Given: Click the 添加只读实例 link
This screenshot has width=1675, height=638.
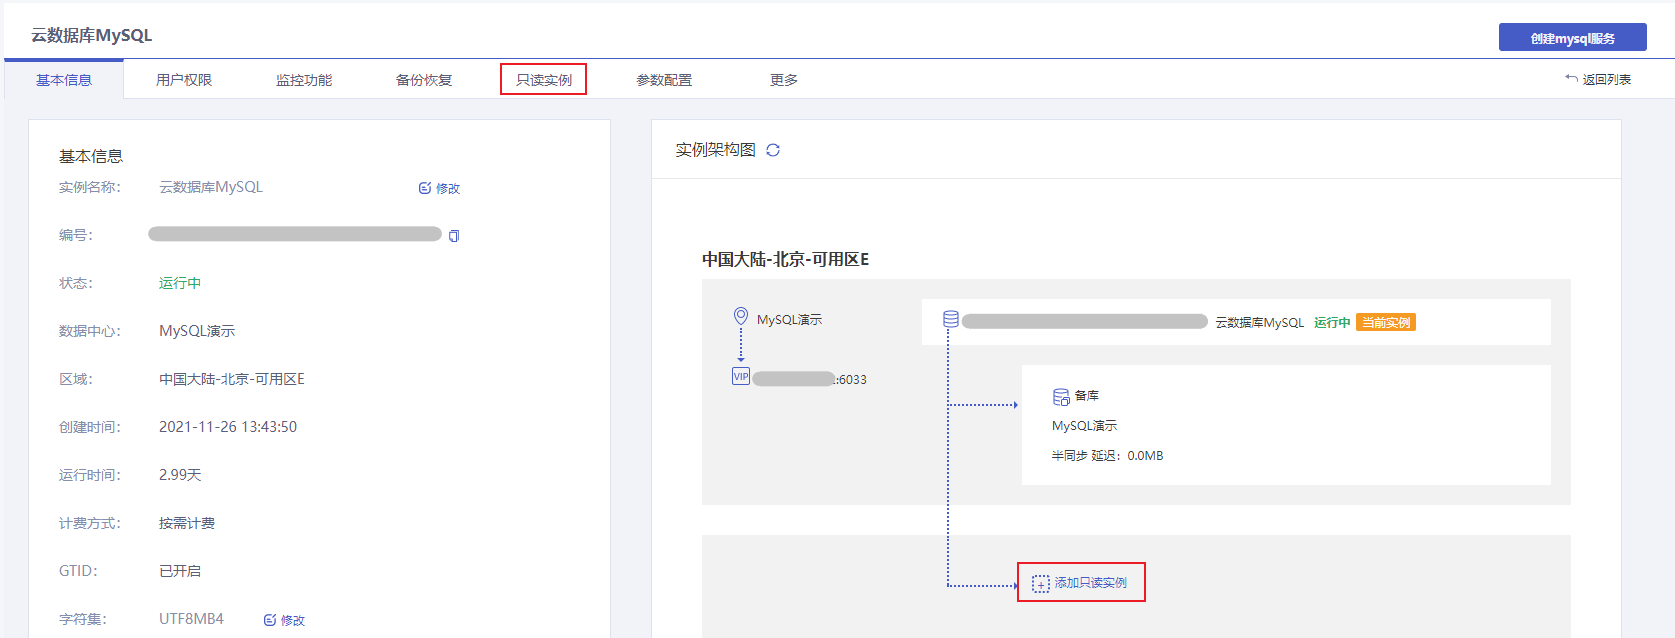Looking at the screenshot, I should pos(1091,583).
